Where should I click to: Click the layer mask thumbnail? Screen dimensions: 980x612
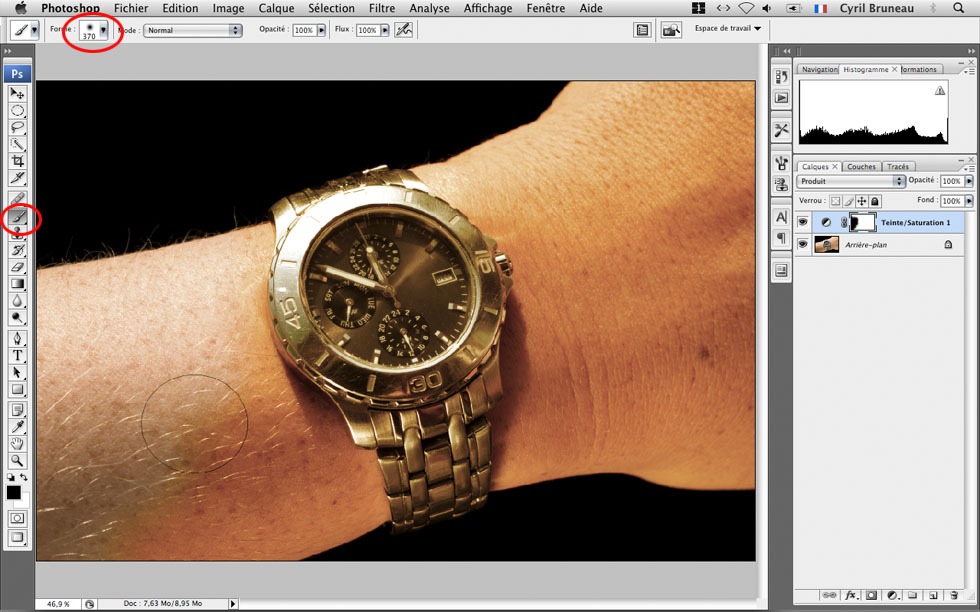tap(863, 222)
